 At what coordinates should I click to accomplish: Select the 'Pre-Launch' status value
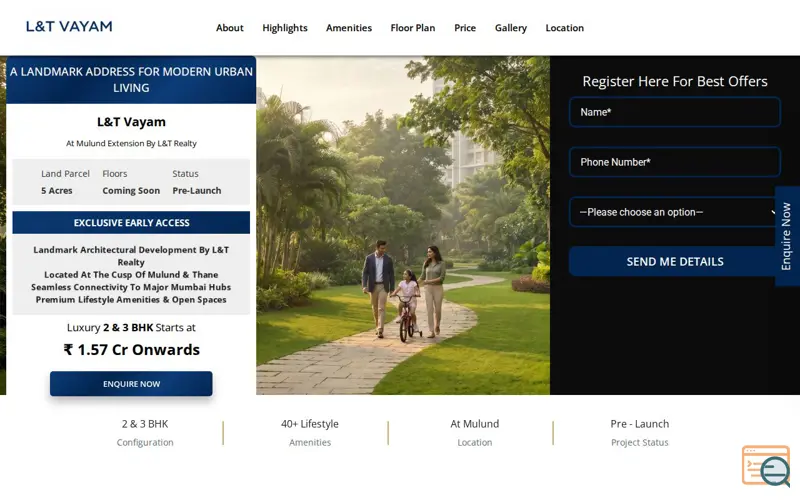point(197,191)
